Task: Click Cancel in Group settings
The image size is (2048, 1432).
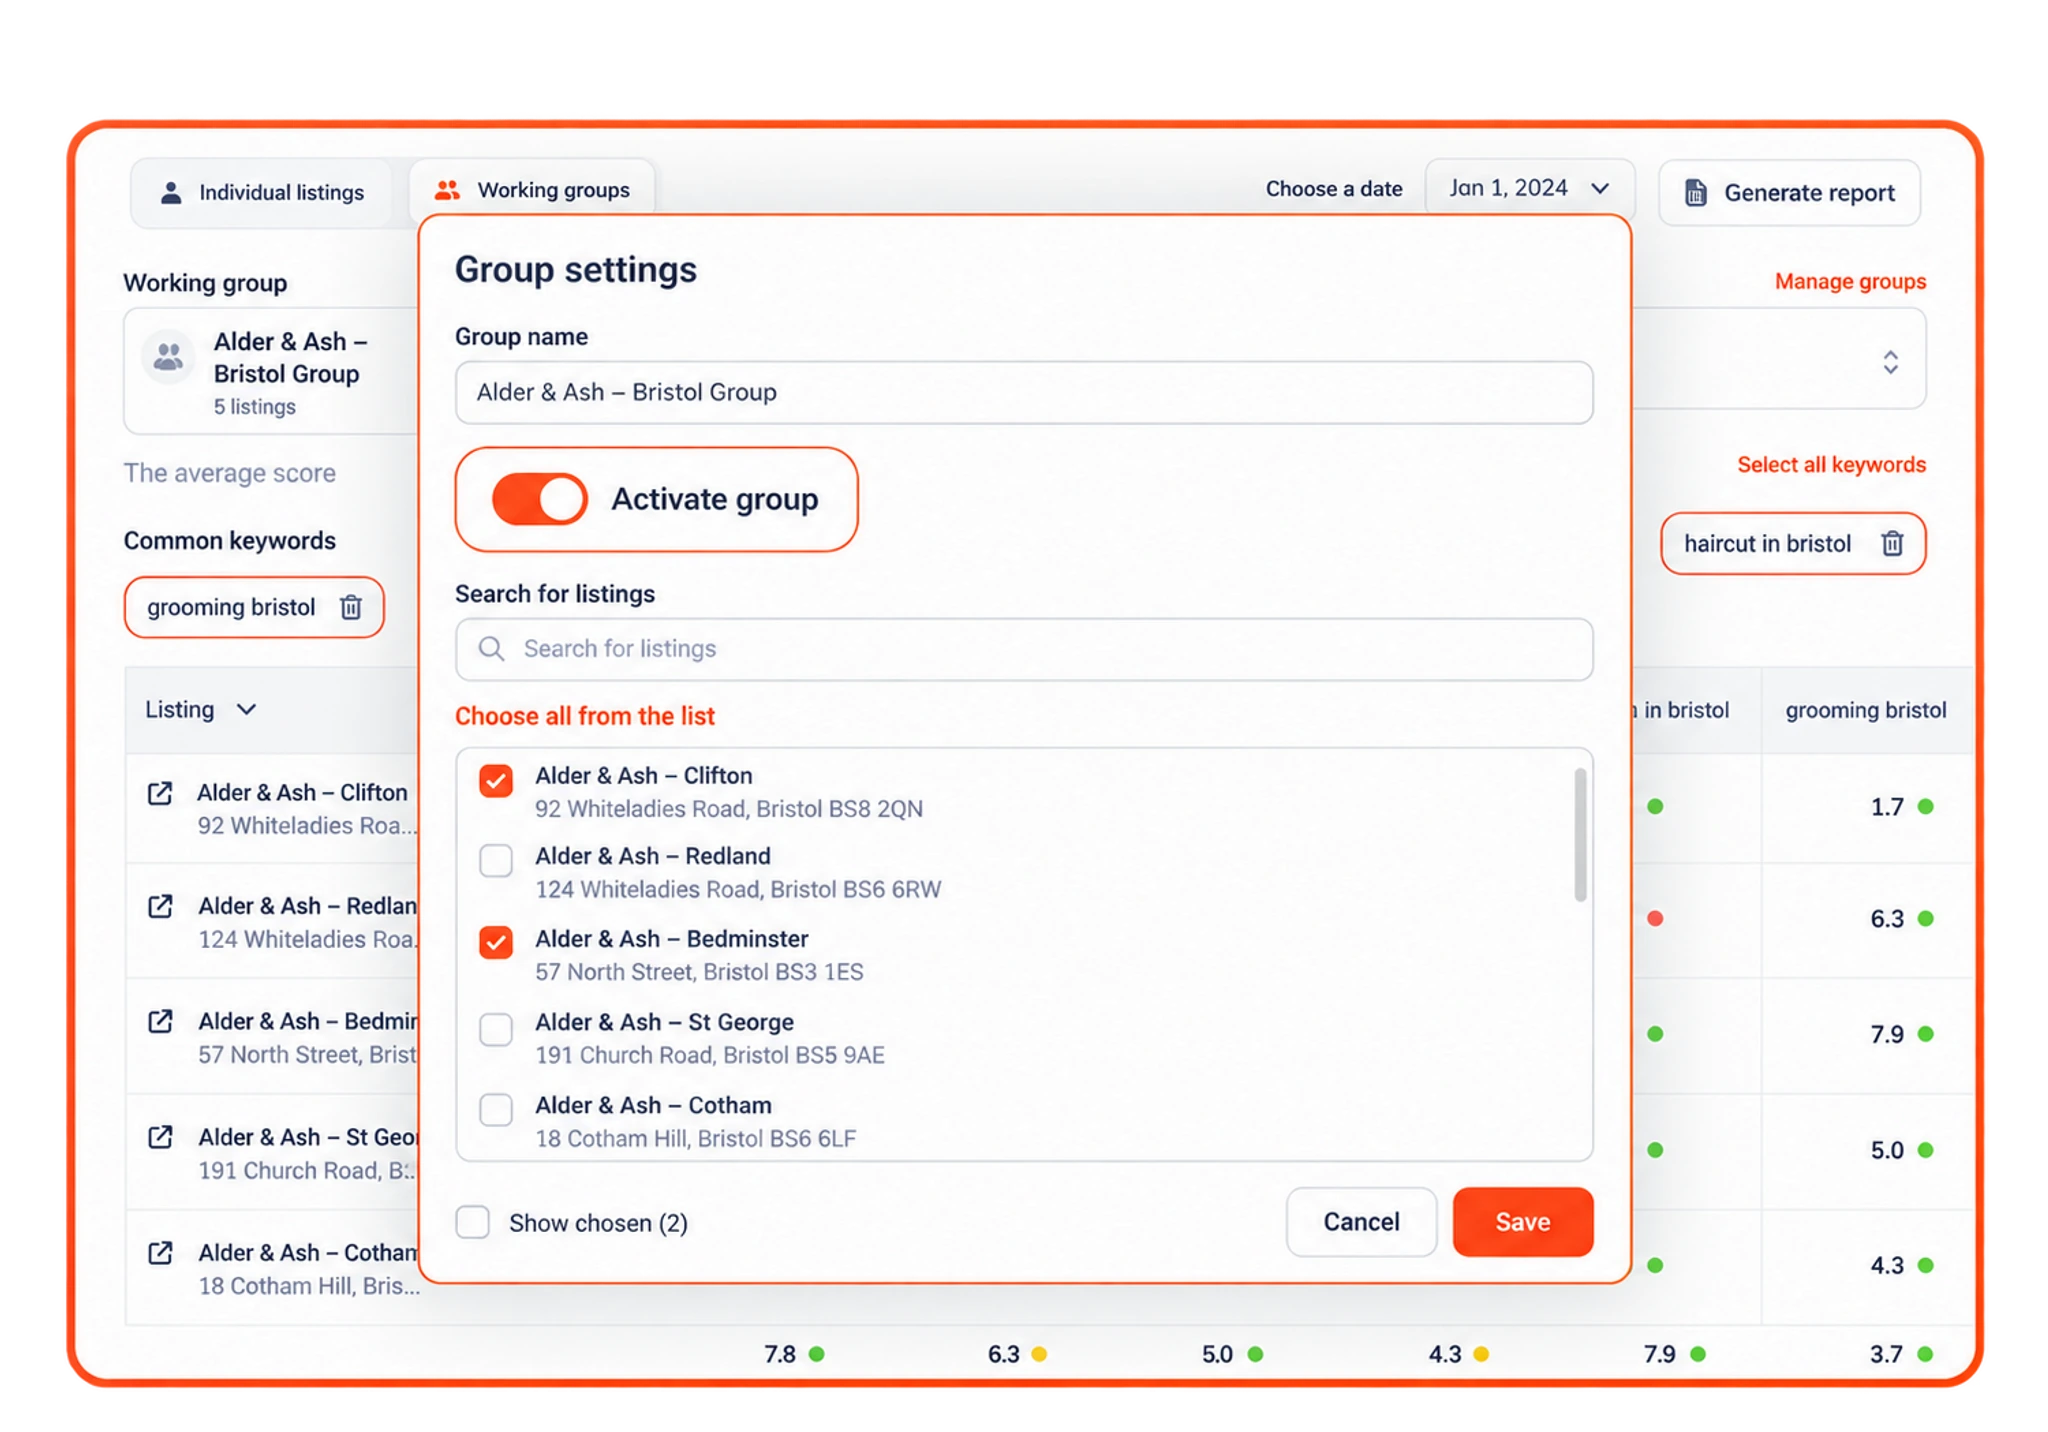Action: (x=1361, y=1222)
